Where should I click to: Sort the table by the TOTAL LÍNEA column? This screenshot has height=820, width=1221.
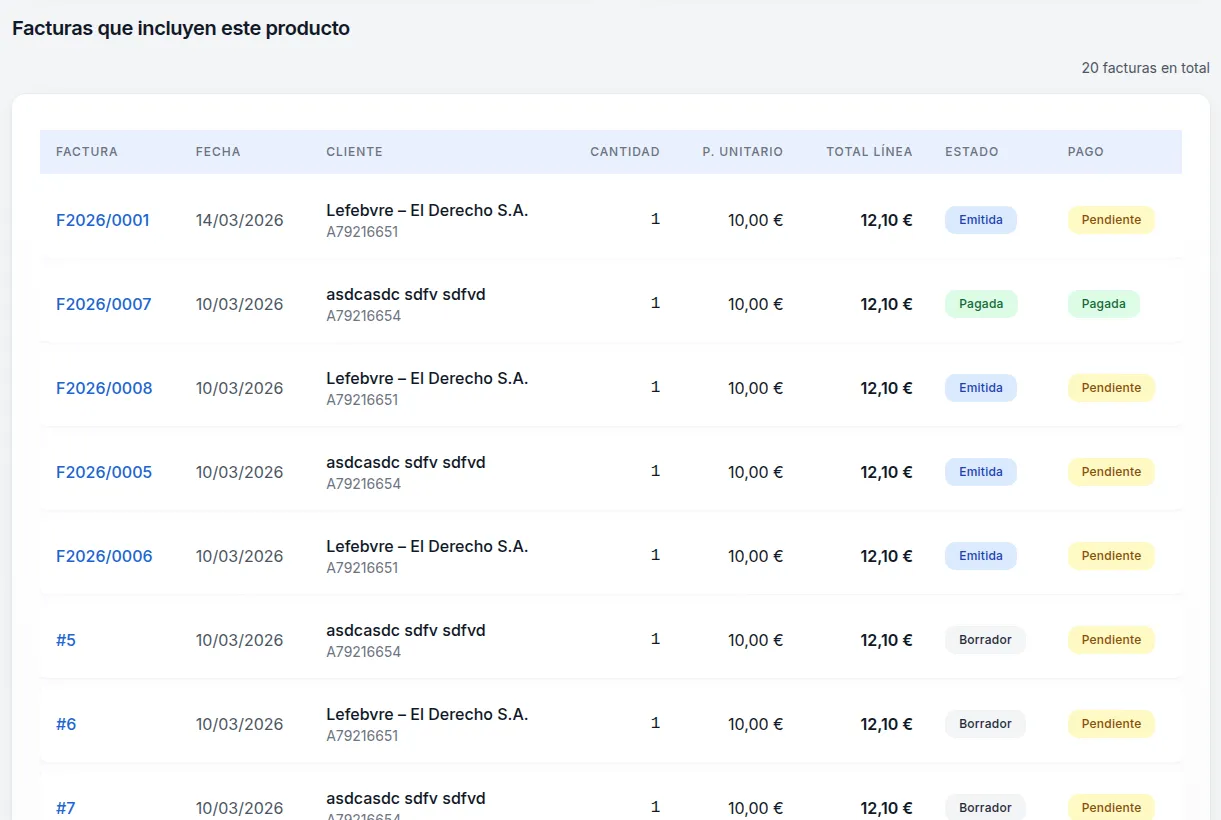click(869, 151)
